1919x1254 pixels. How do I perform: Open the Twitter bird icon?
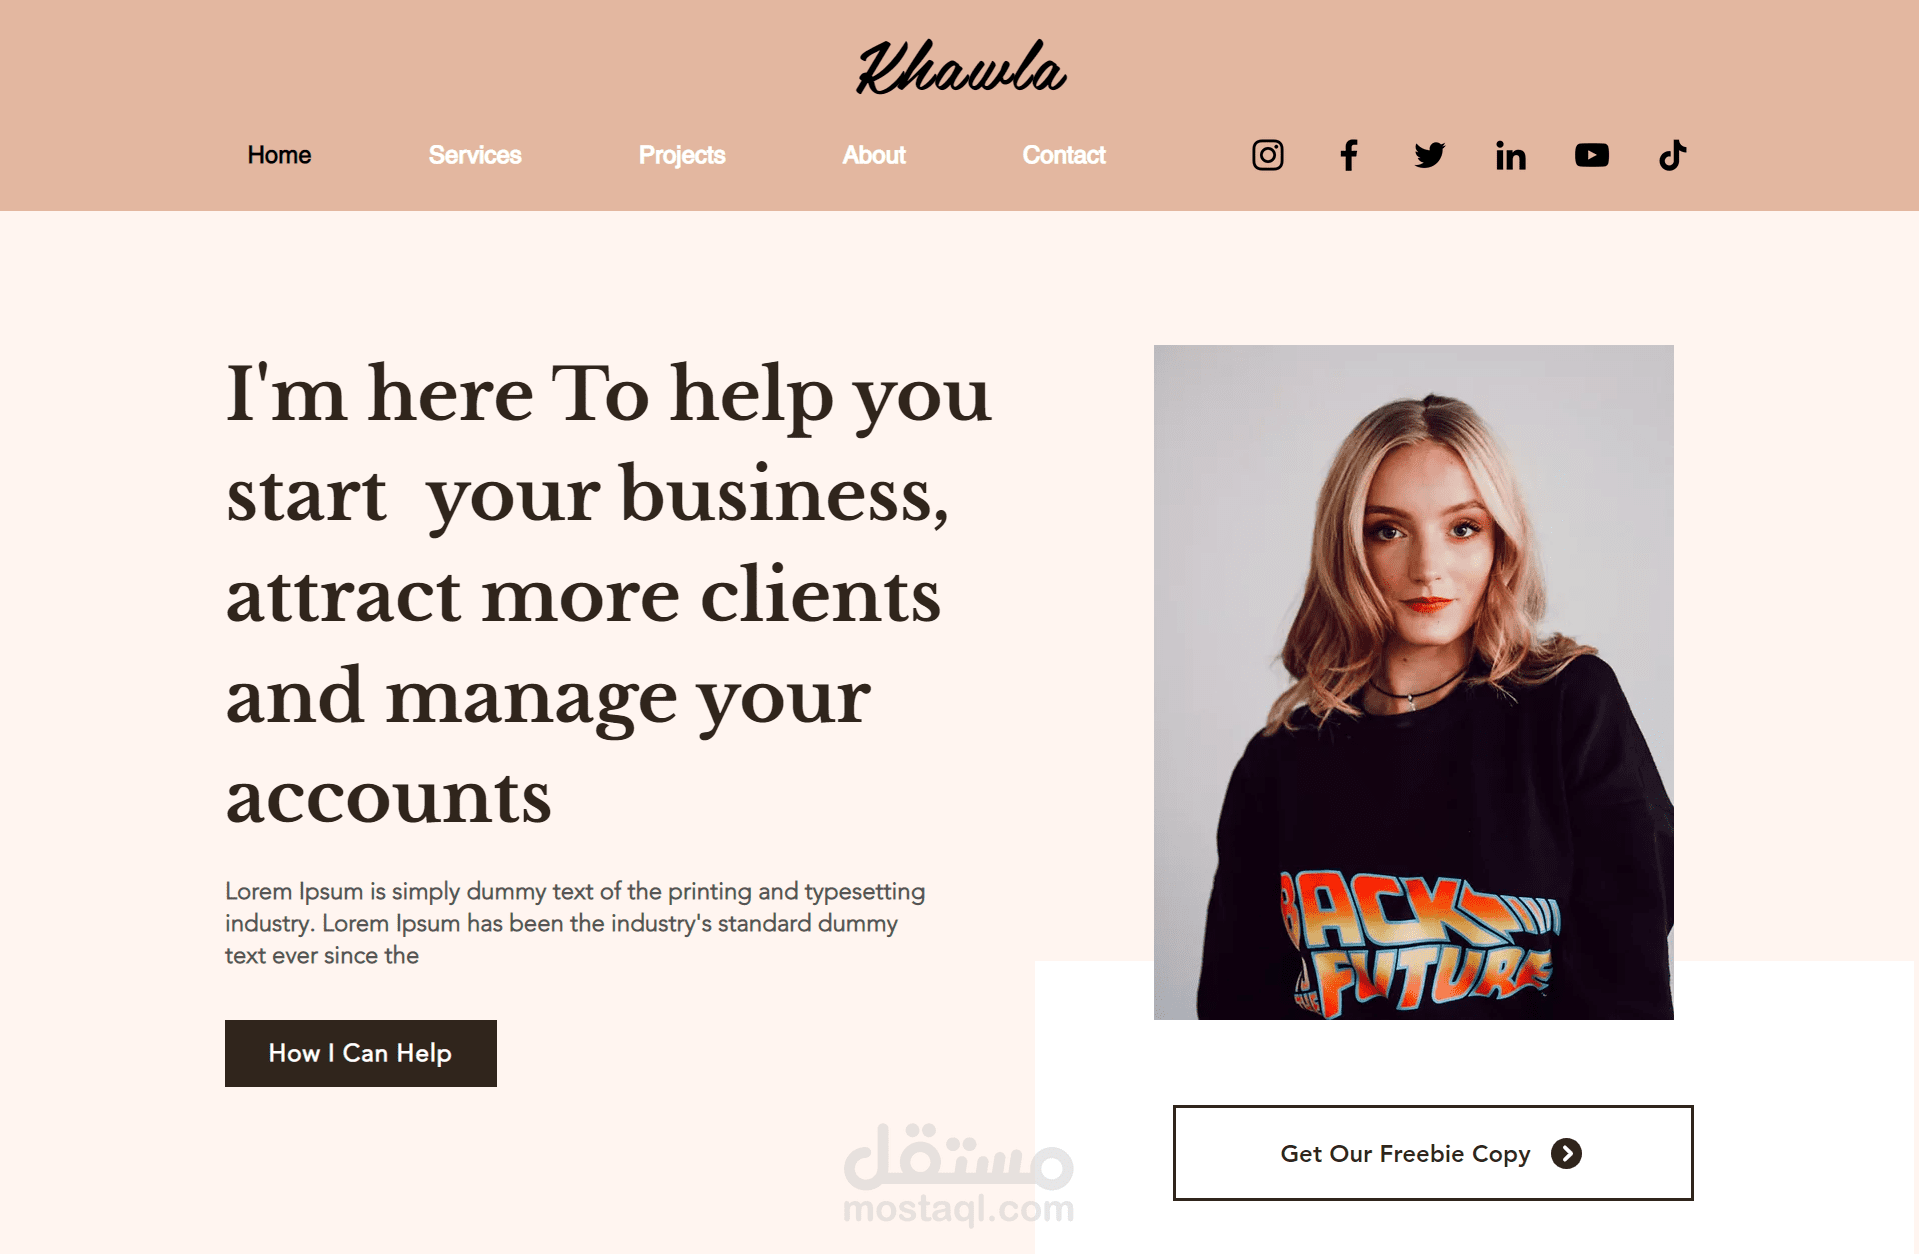pos(1429,155)
